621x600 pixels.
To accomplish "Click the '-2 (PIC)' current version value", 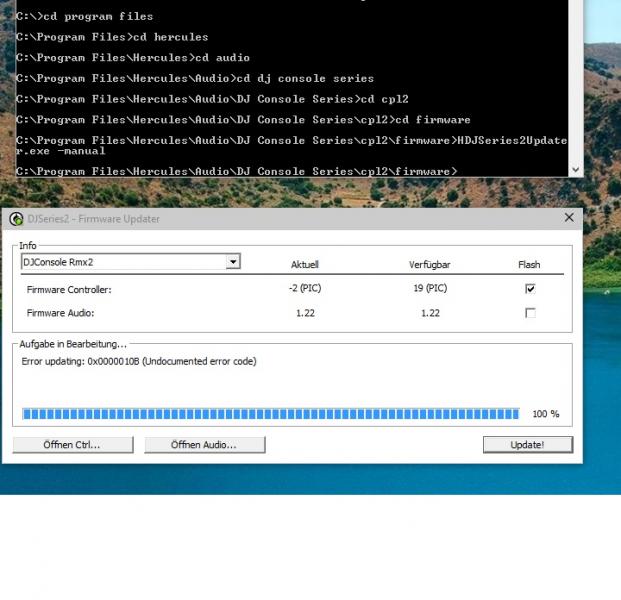I will [305, 288].
